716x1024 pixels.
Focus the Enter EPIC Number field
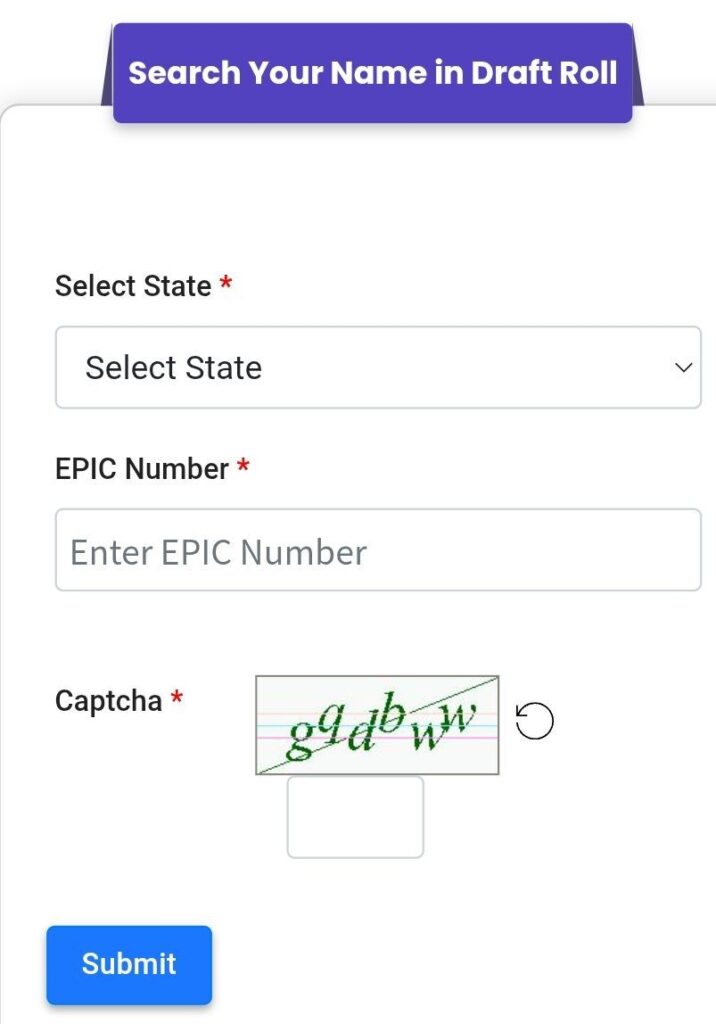378,550
